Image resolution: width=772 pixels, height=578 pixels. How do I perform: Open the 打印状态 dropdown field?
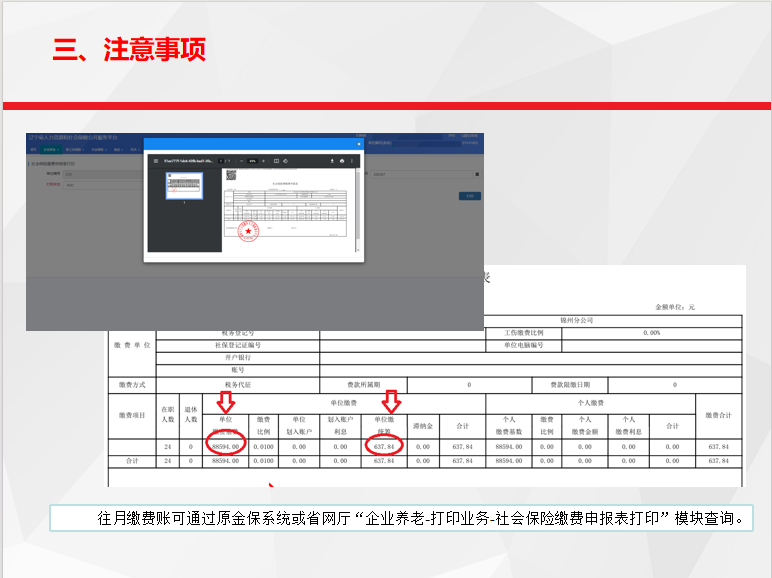tap(103, 185)
